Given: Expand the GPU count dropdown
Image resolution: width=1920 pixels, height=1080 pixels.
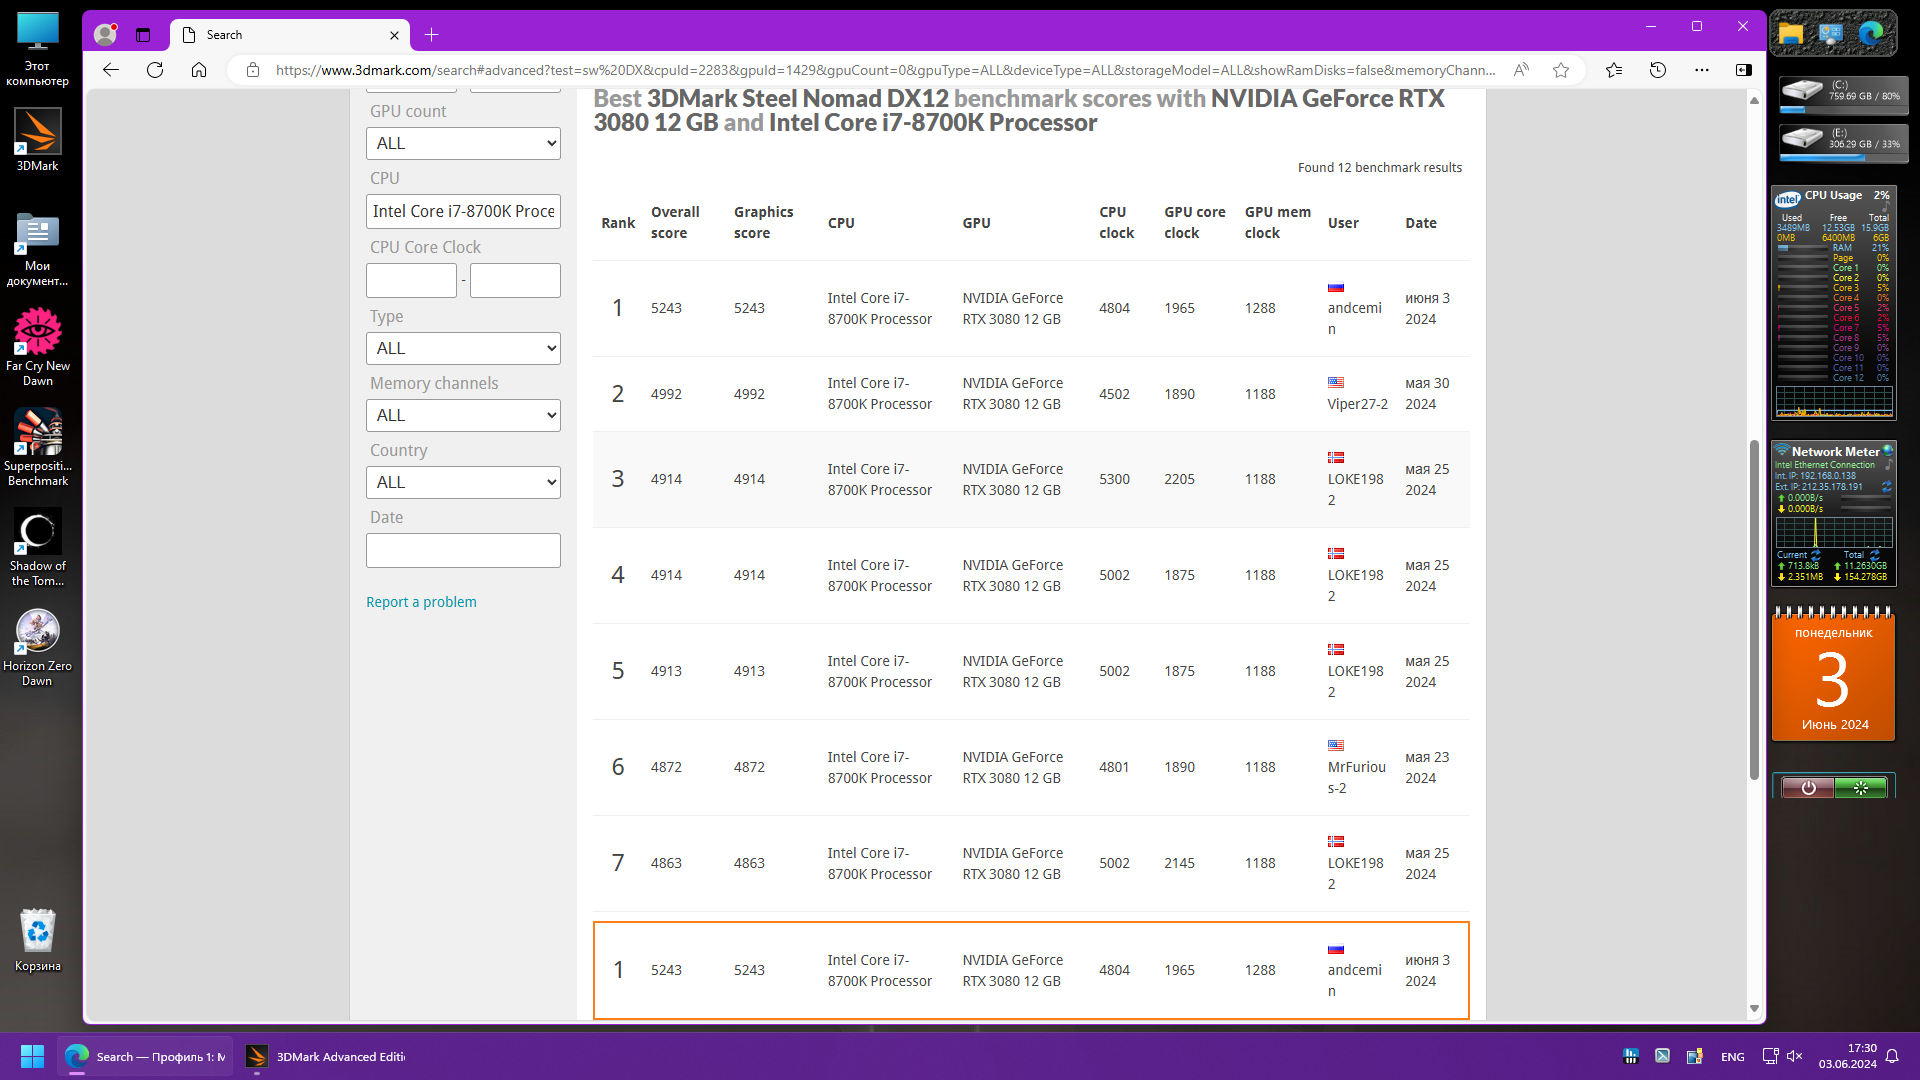Looking at the screenshot, I should tap(463, 143).
